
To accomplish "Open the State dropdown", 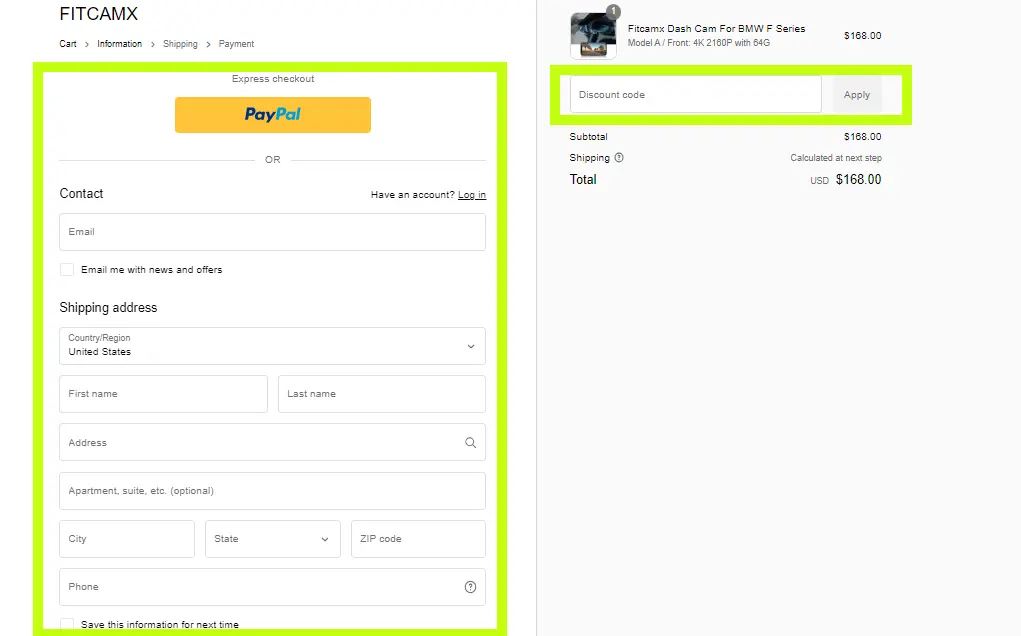I will (272, 539).
